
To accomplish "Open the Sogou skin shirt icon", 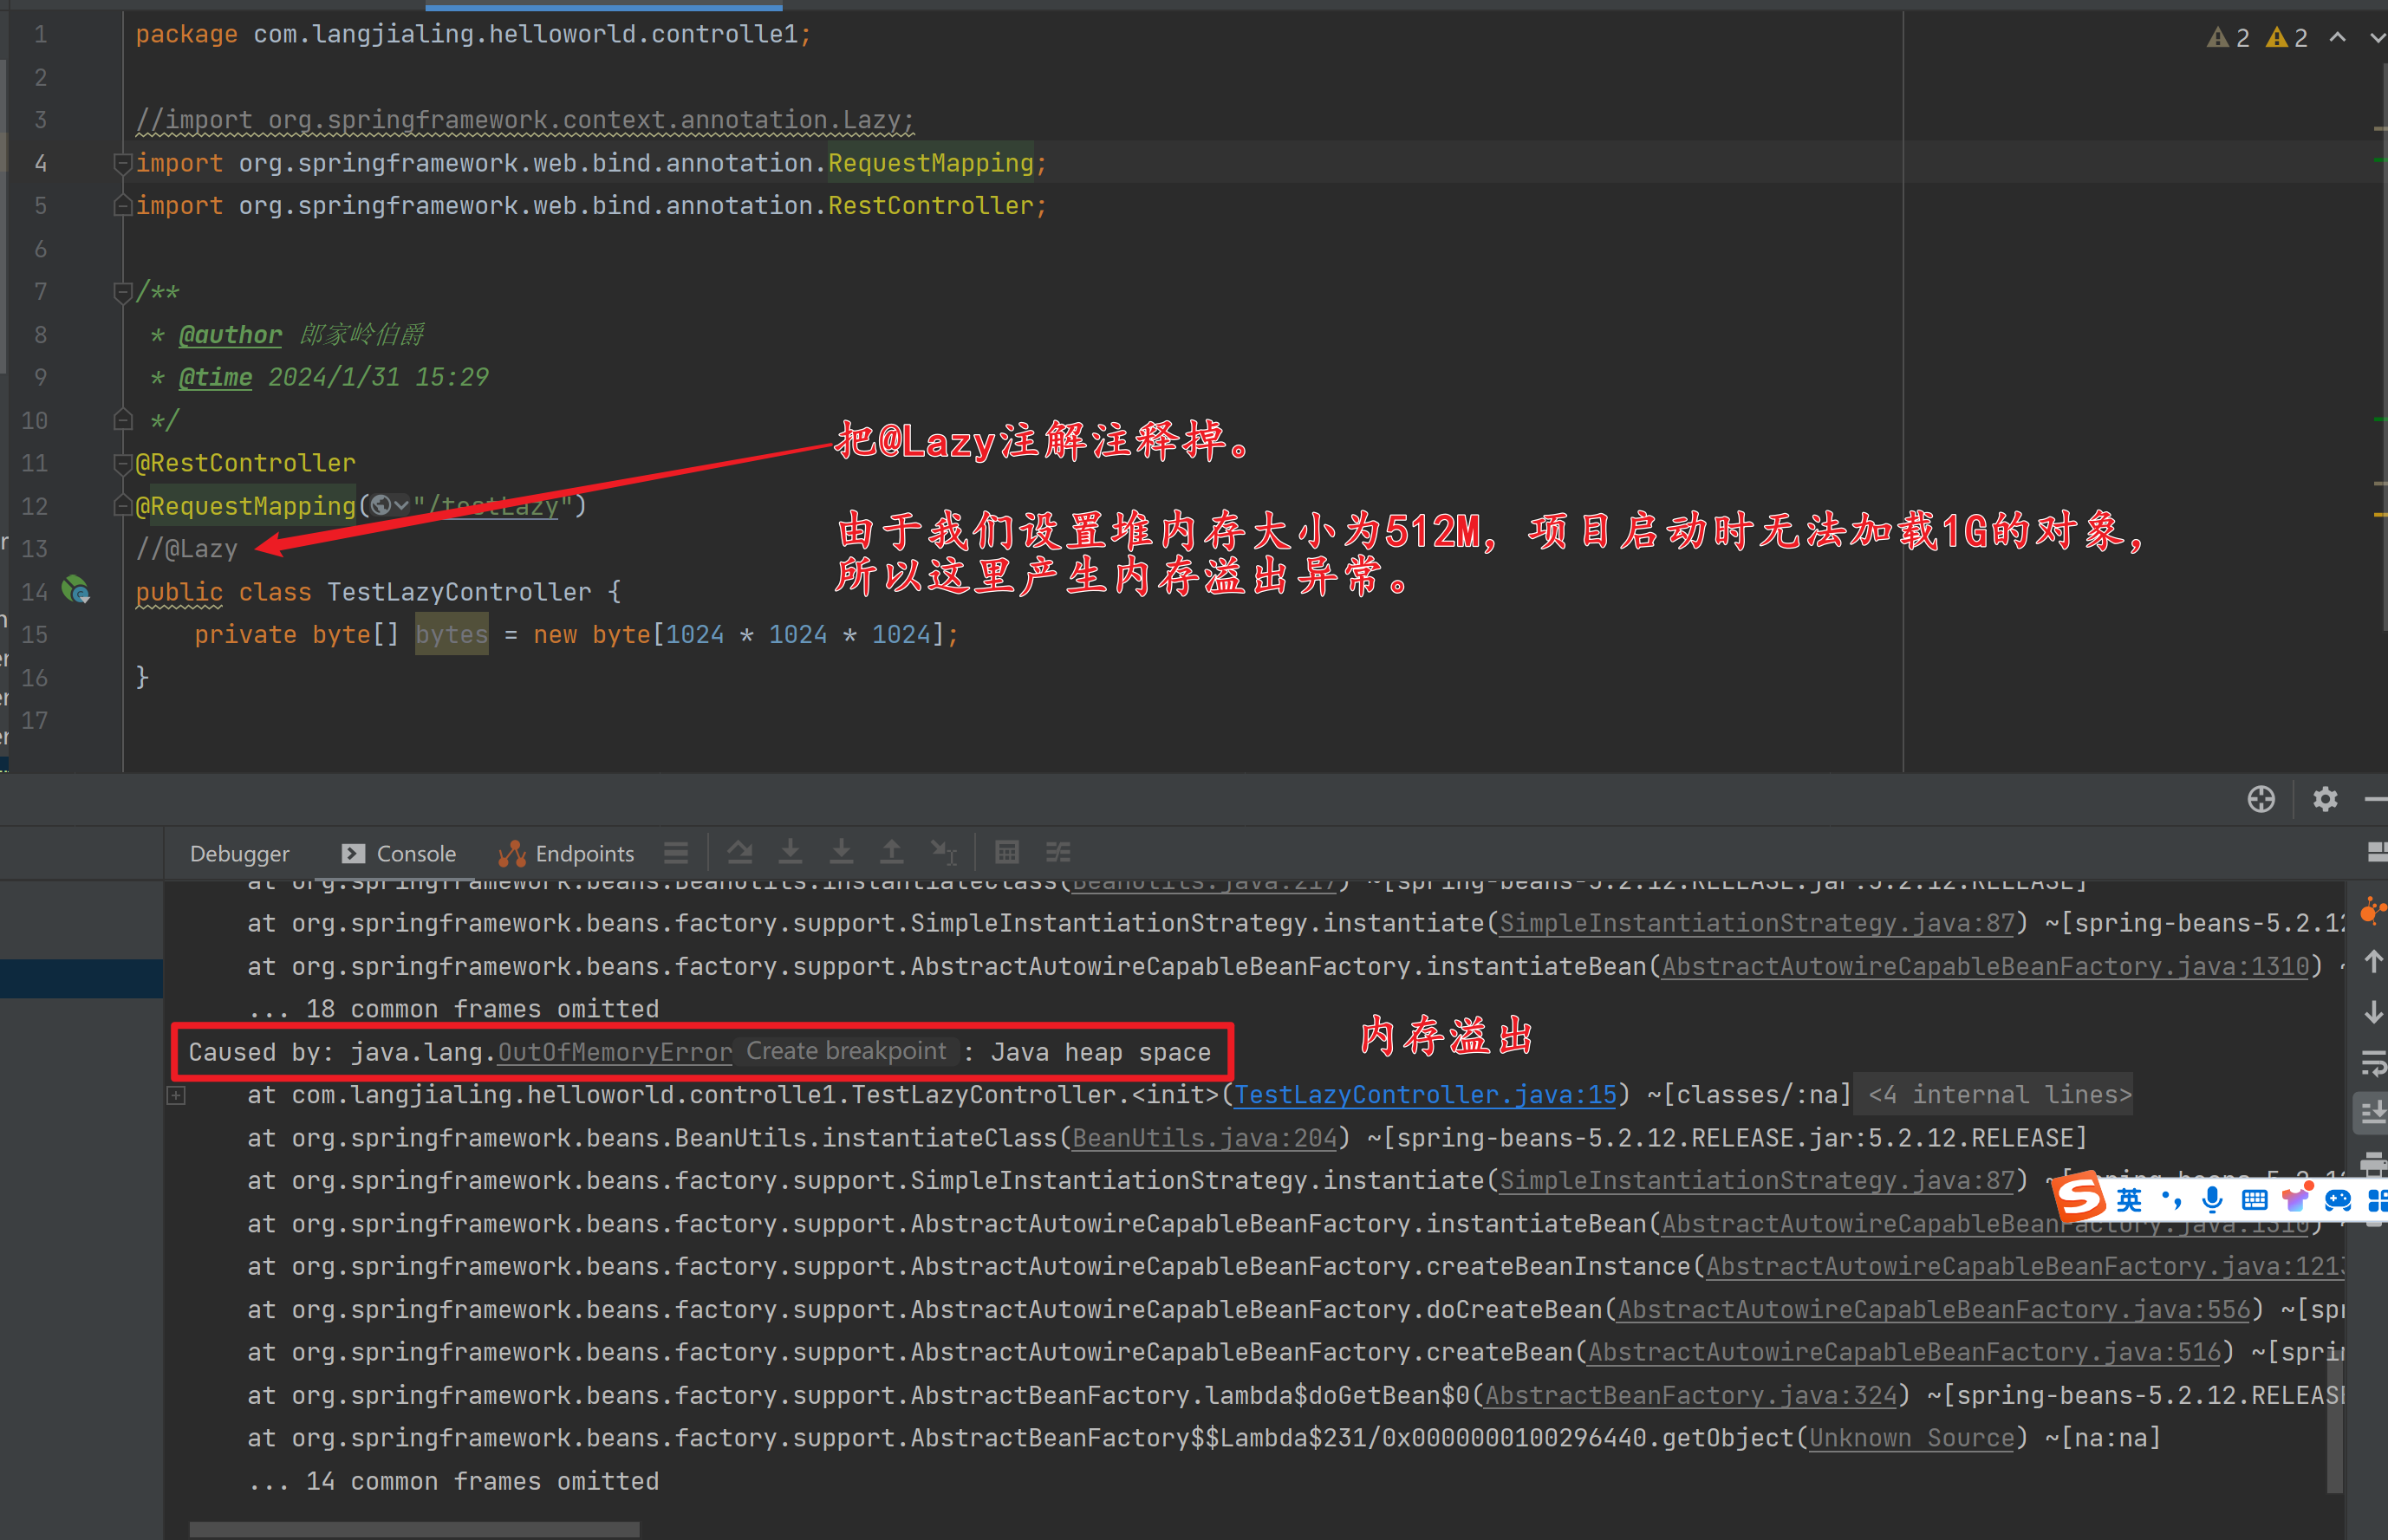I will 2296,1199.
